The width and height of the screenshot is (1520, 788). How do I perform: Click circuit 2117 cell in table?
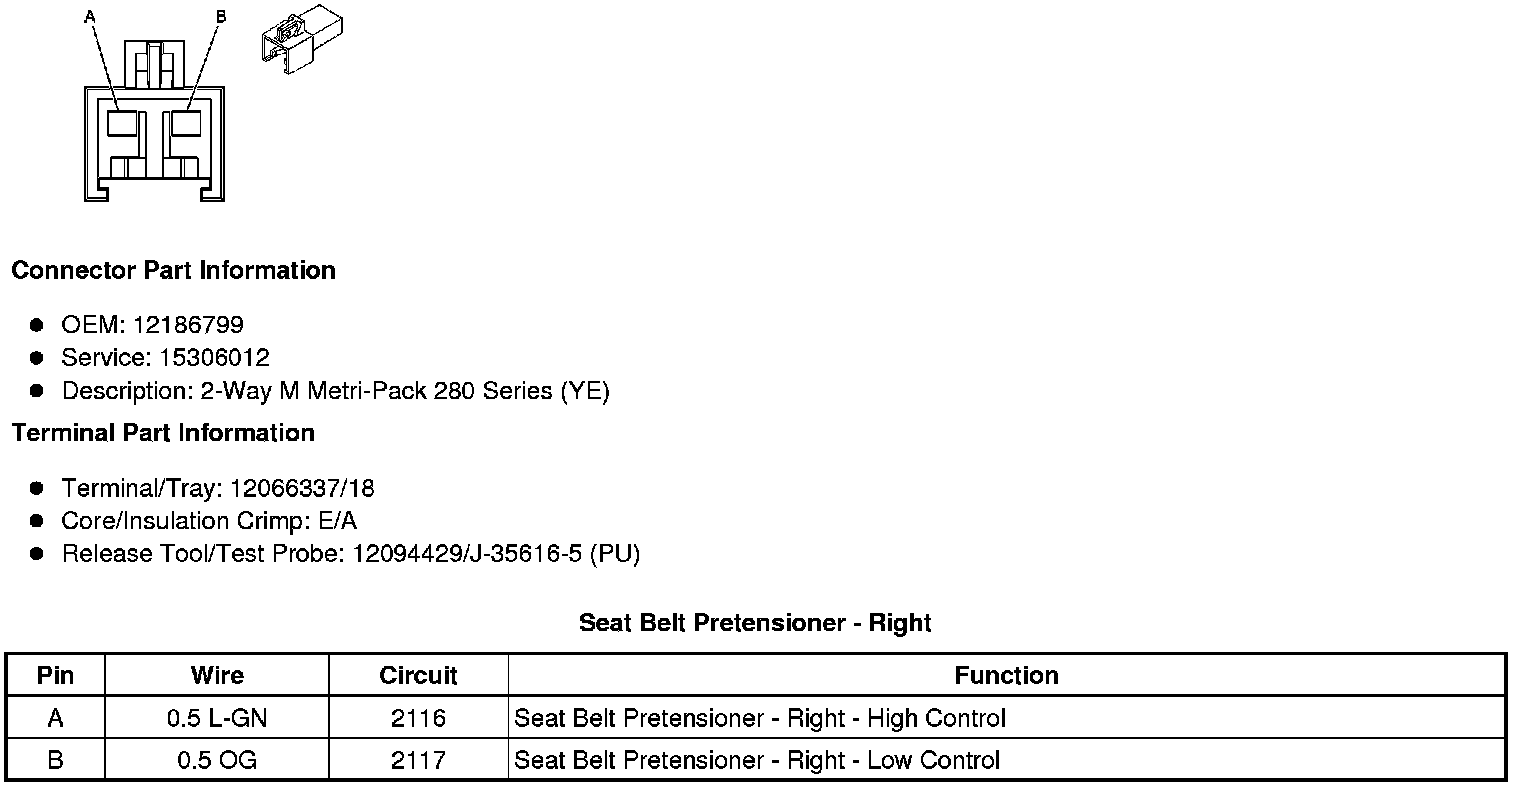tap(418, 760)
